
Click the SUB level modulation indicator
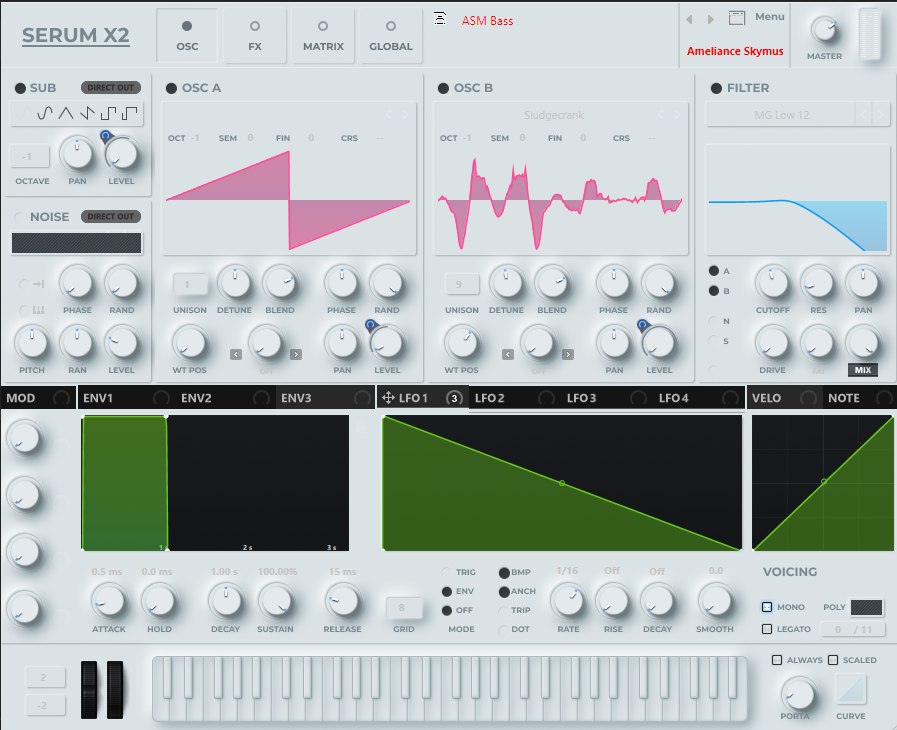coord(105,136)
